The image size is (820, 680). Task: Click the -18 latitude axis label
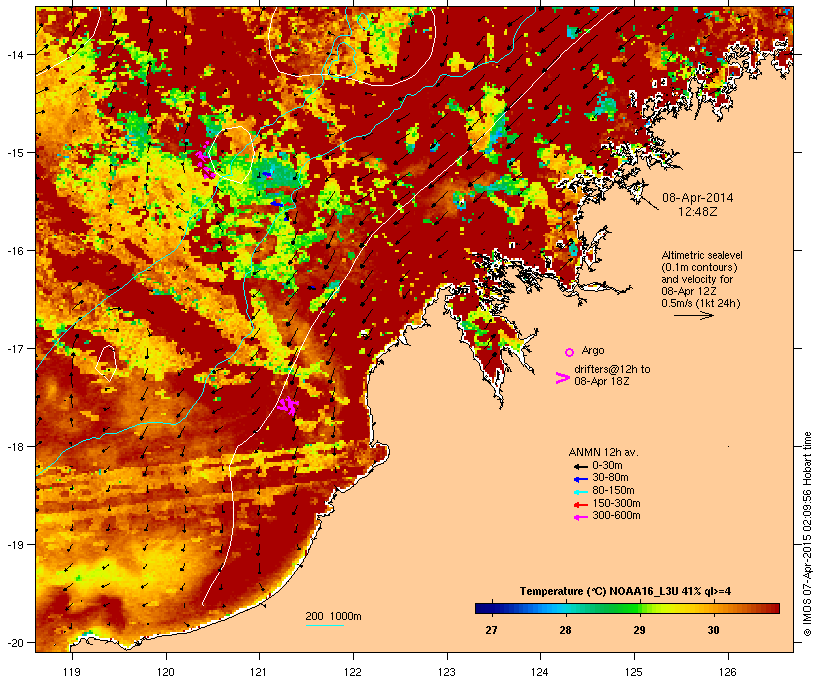(x=15, y=446)
